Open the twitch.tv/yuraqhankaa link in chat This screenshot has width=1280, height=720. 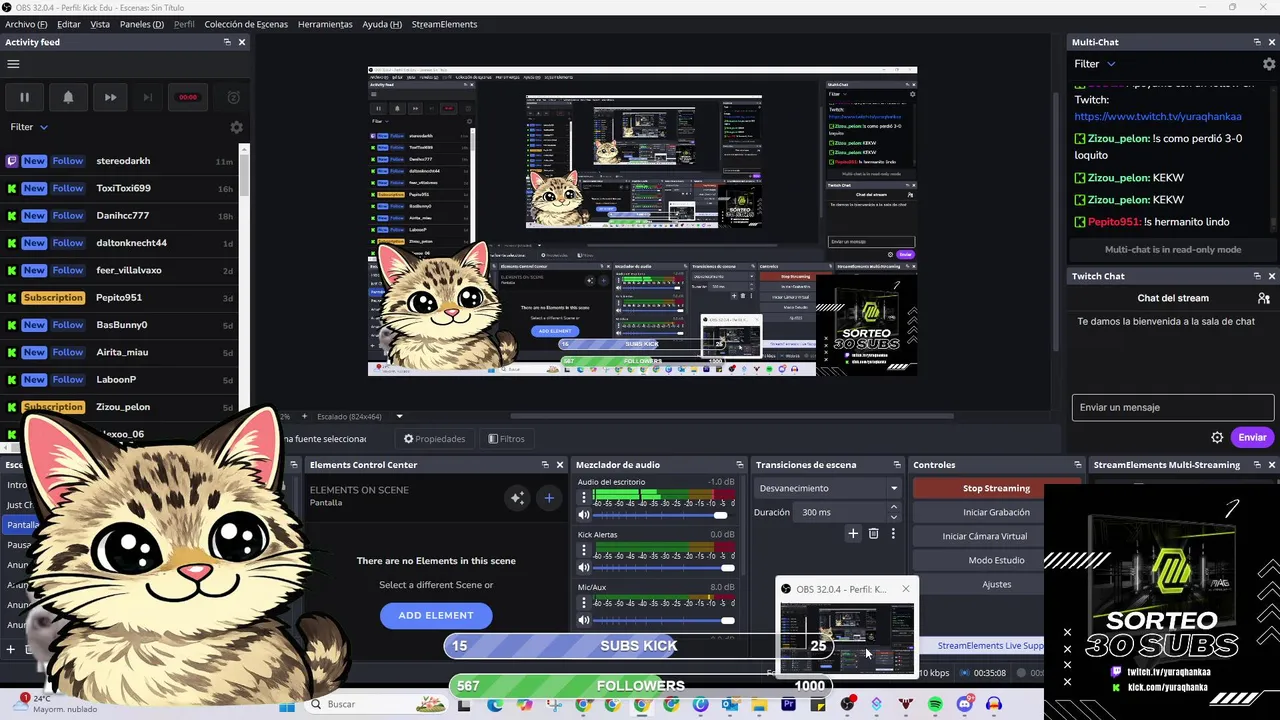click(x=1158, y=116)
